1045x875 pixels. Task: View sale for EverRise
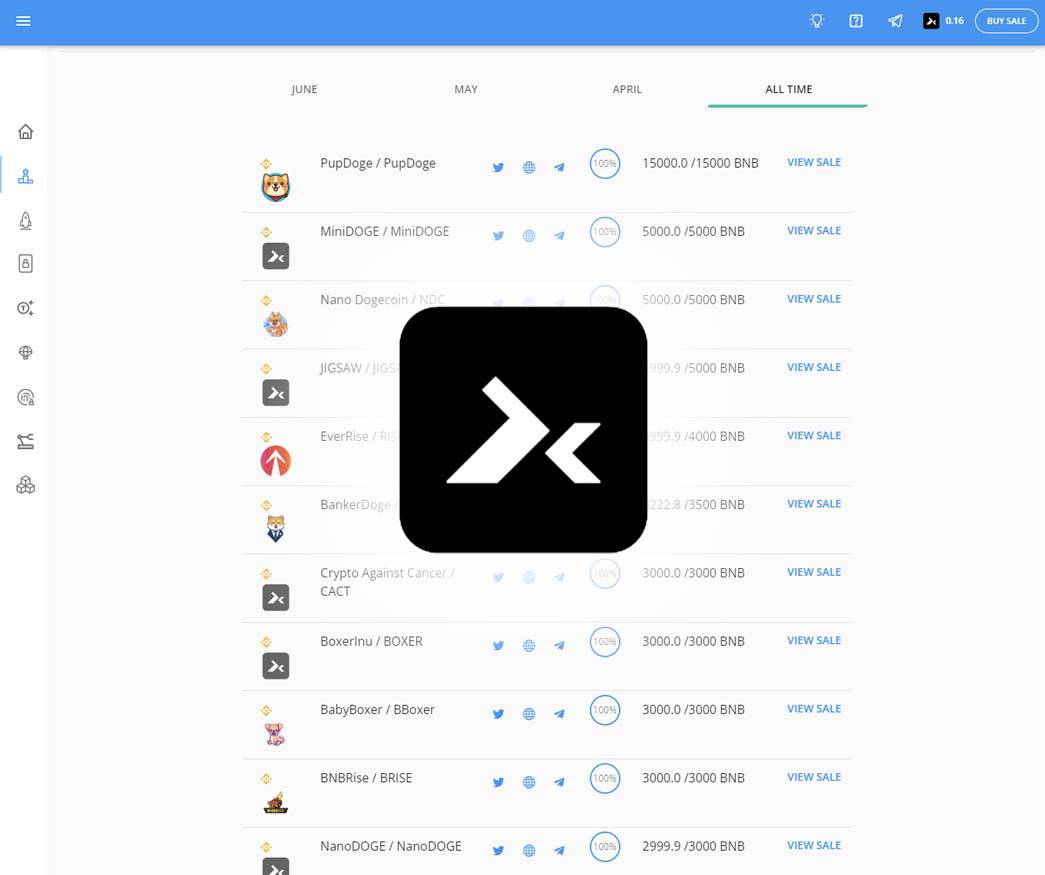pyautogui.click(x=814, y=436)
